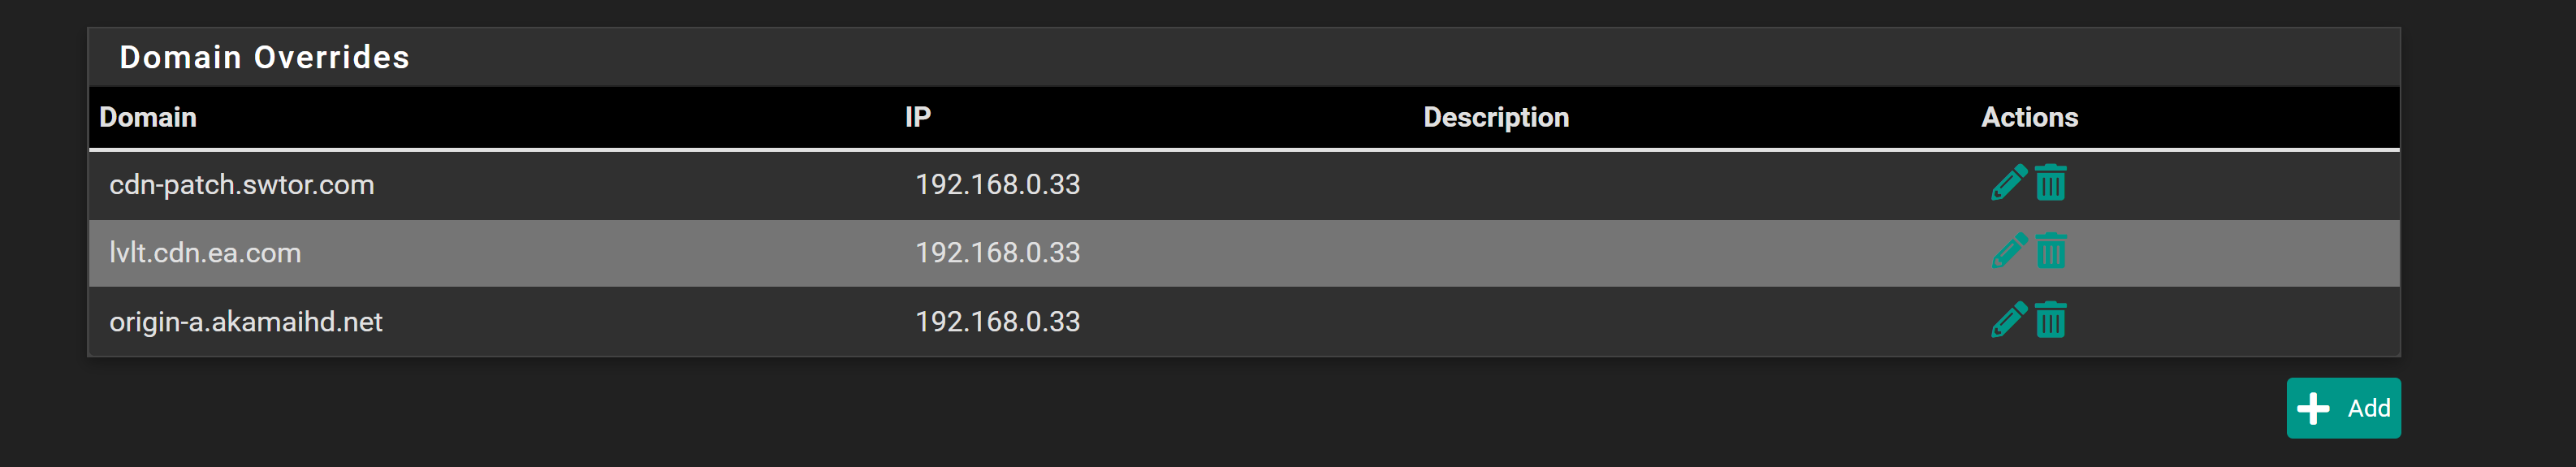This screenshot has height=467, width=2576.
Task: Edit the lvlt.cdn.ea.com override entry
Action: pos(2008,251)
